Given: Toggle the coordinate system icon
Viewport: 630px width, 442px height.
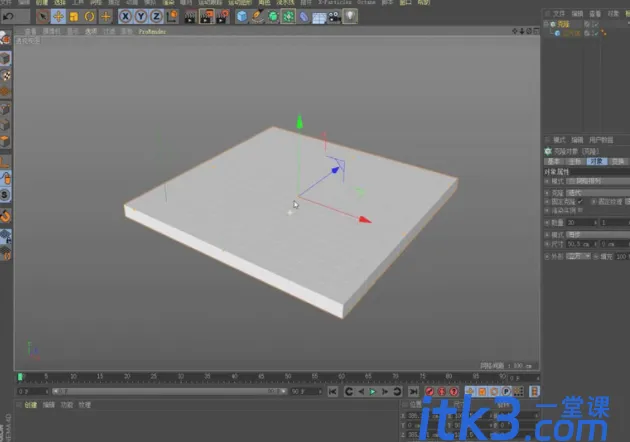Looking at the screenshot, I should [x=172, y=16].
